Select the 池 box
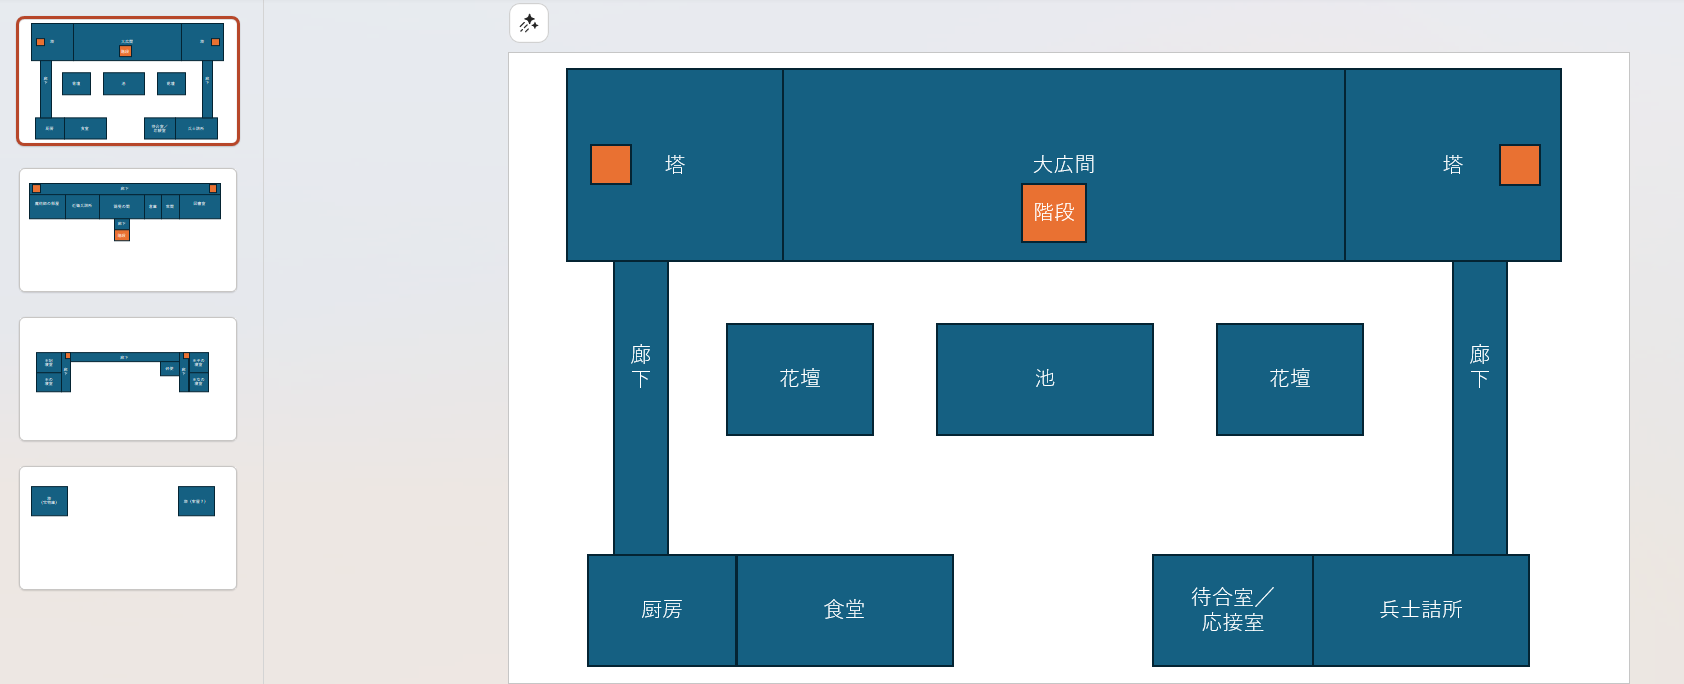1684x684 pixels. [x=1045, y=379]
